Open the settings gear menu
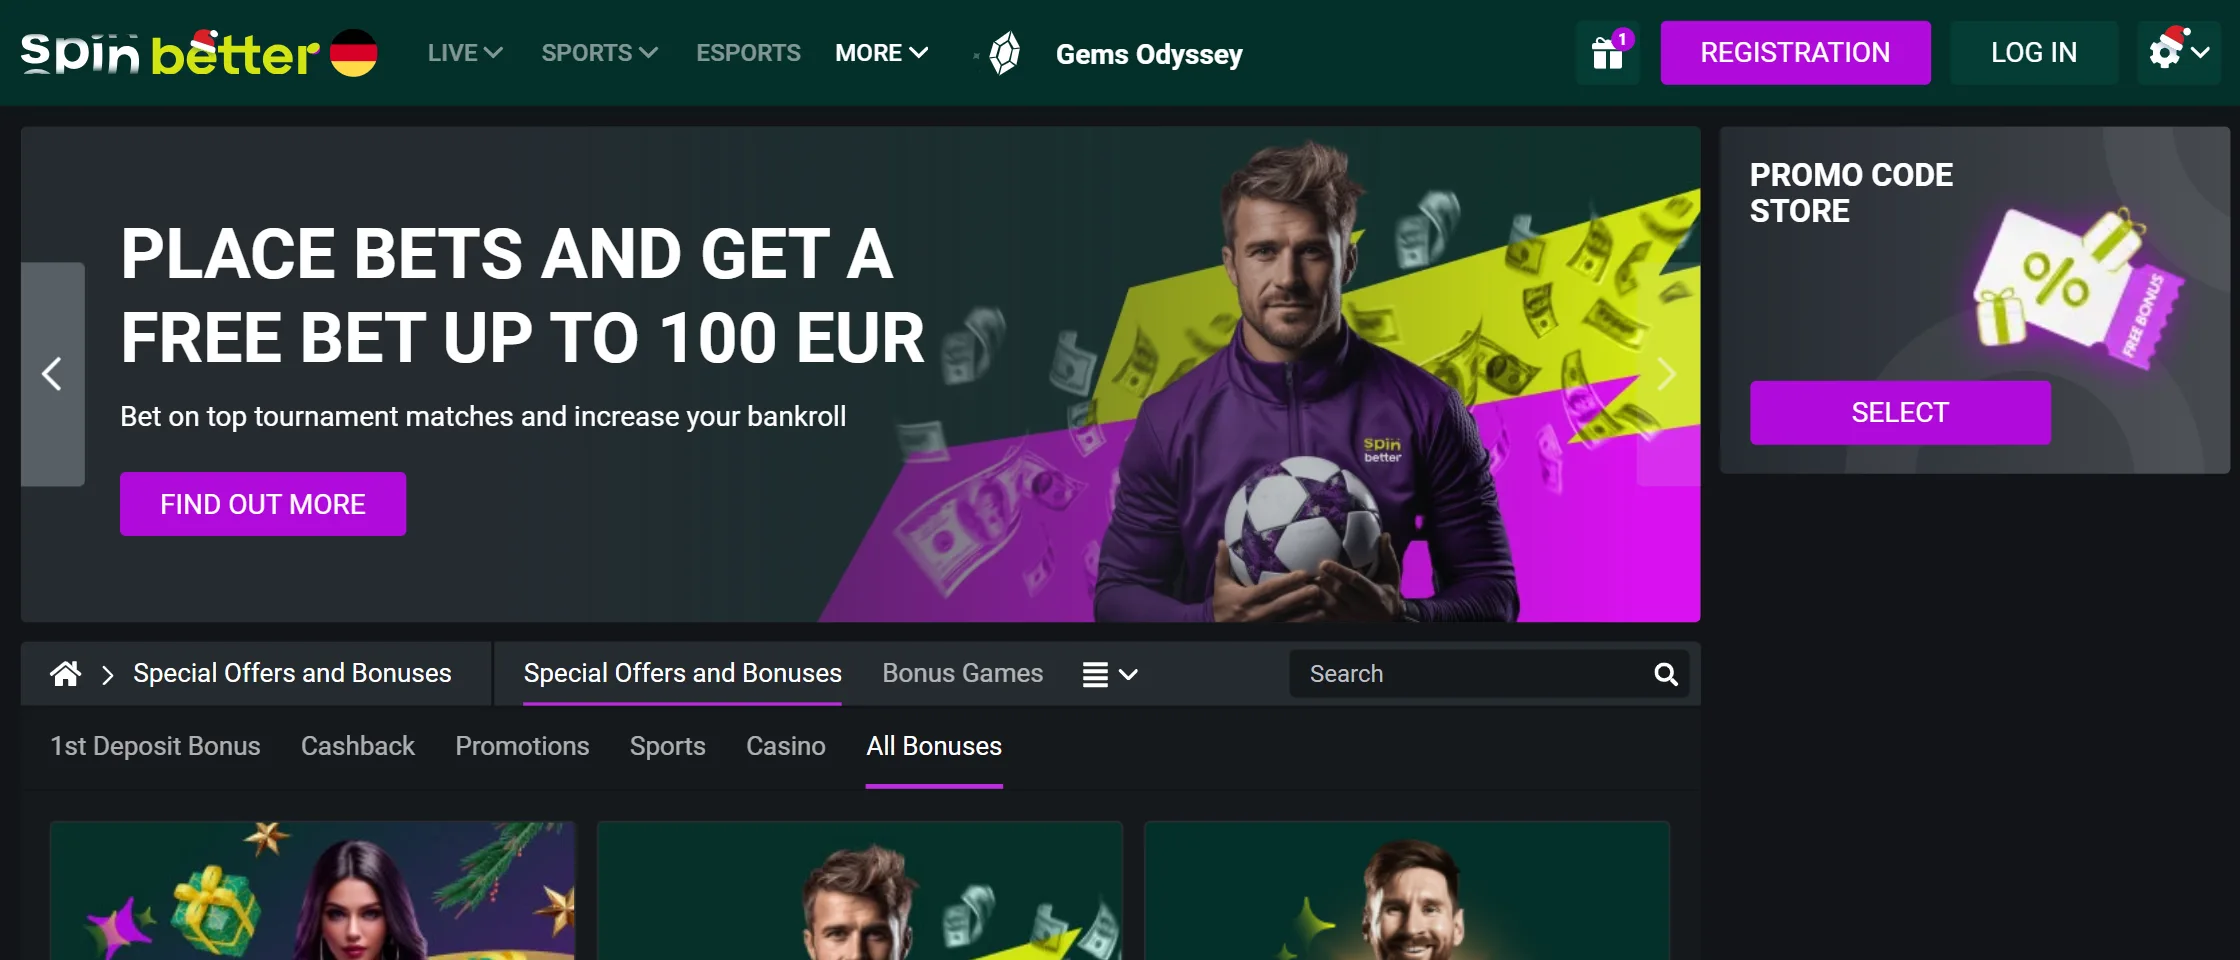 point(2178,53)
